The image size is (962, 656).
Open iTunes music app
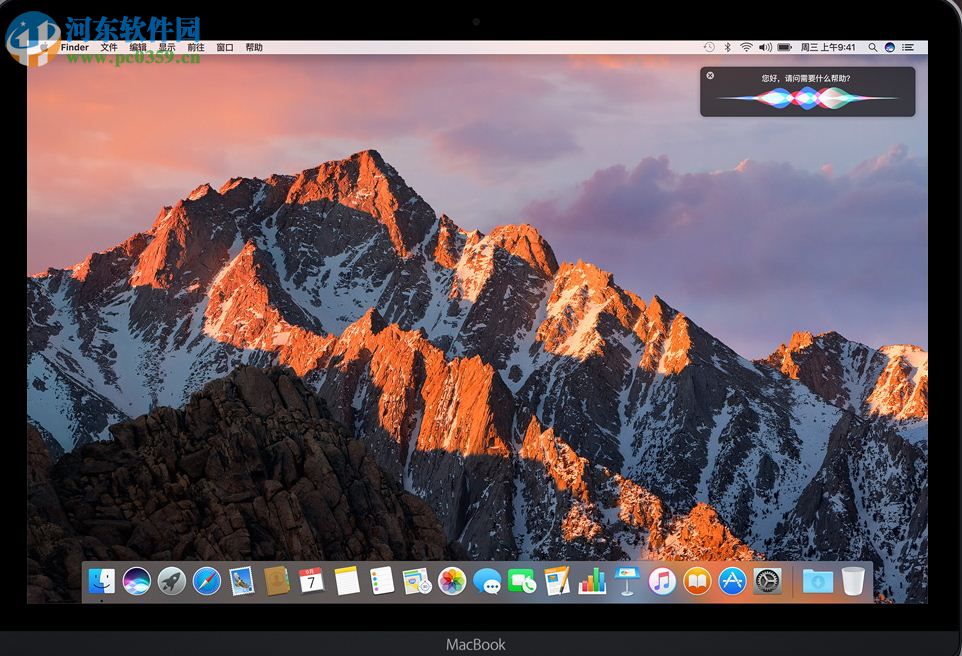(x=662, y=581)
